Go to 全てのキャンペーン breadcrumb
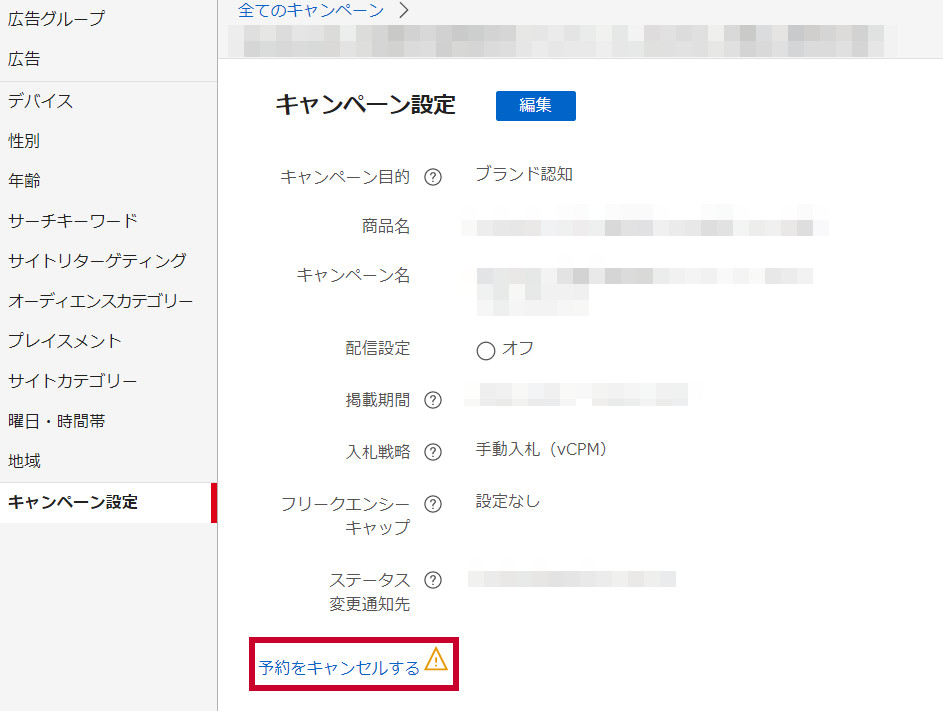 310,10
